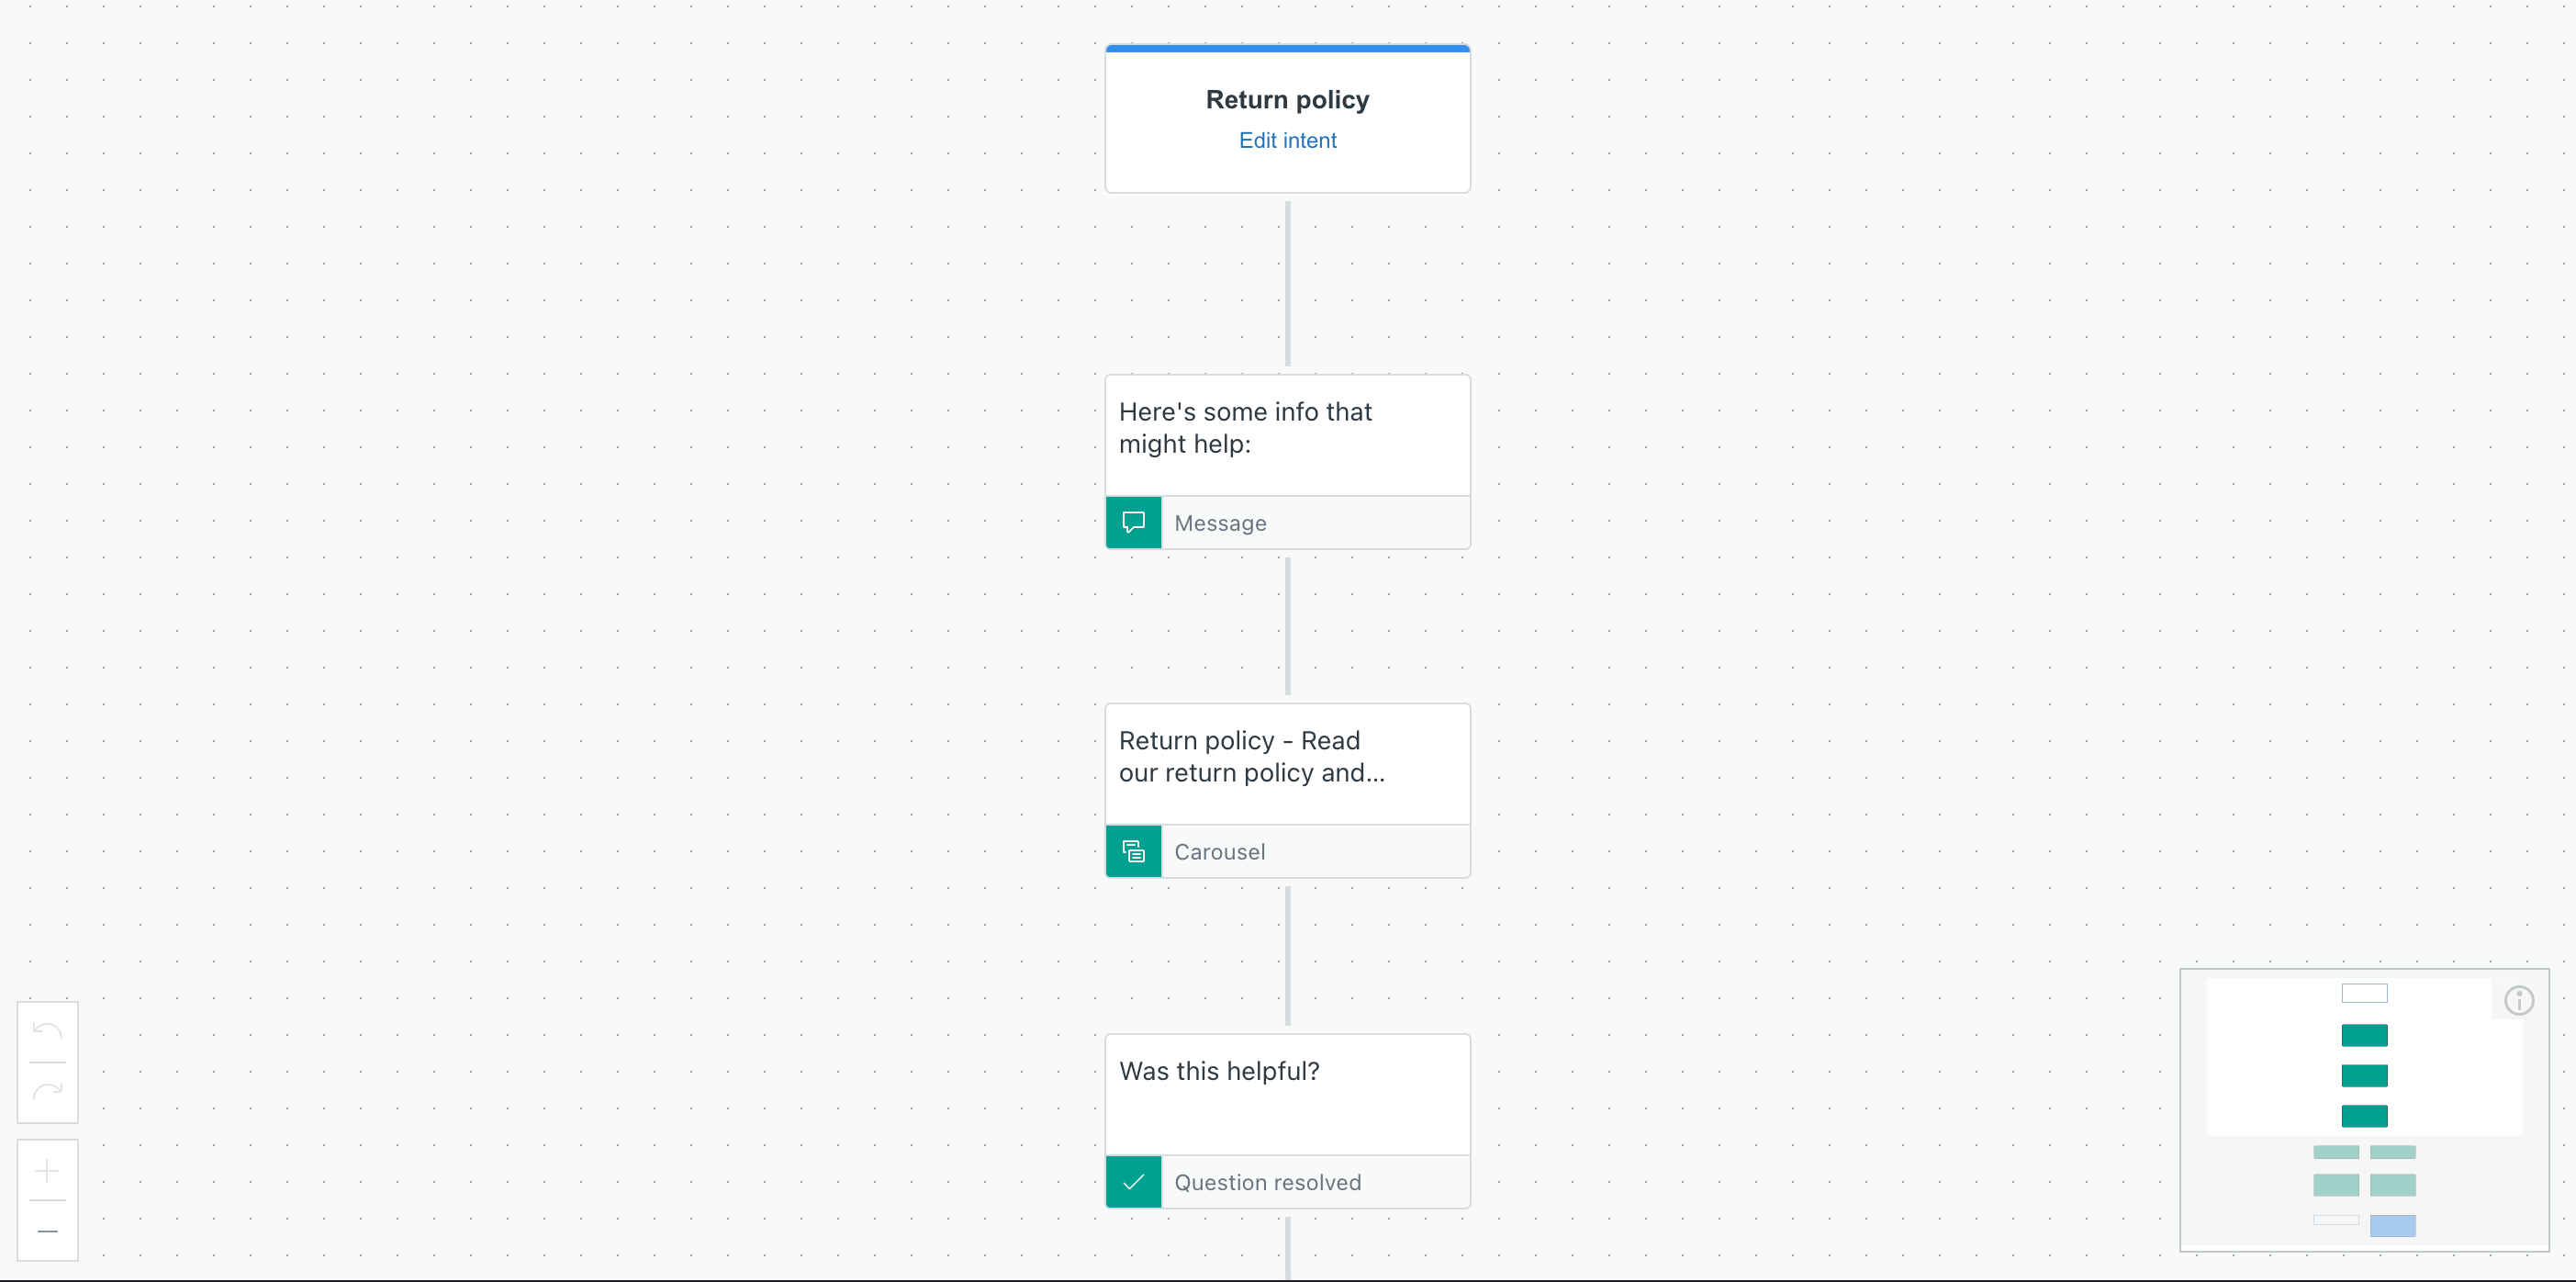Click the connector line between Message and Carousel steps

pyautogui.click(x=1287, y=627)
